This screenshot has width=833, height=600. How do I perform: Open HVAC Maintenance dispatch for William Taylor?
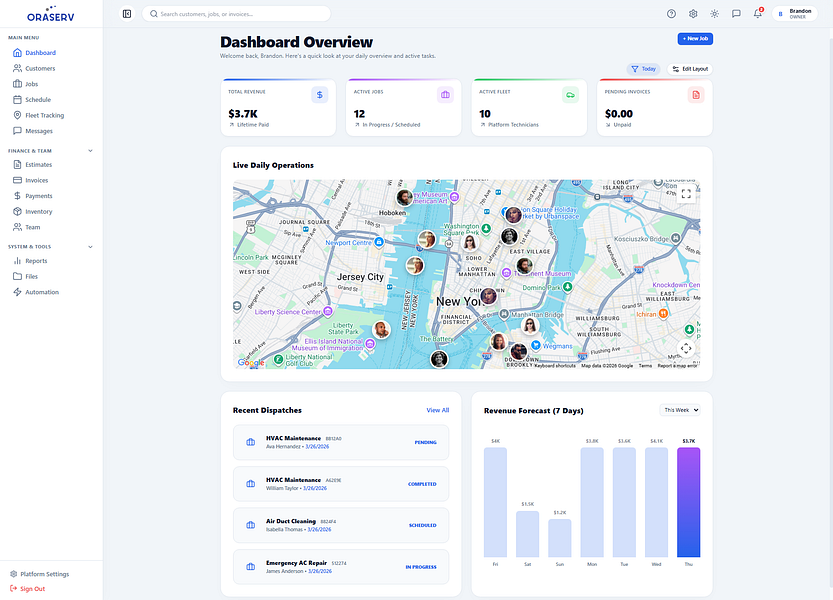pos(341,484)
